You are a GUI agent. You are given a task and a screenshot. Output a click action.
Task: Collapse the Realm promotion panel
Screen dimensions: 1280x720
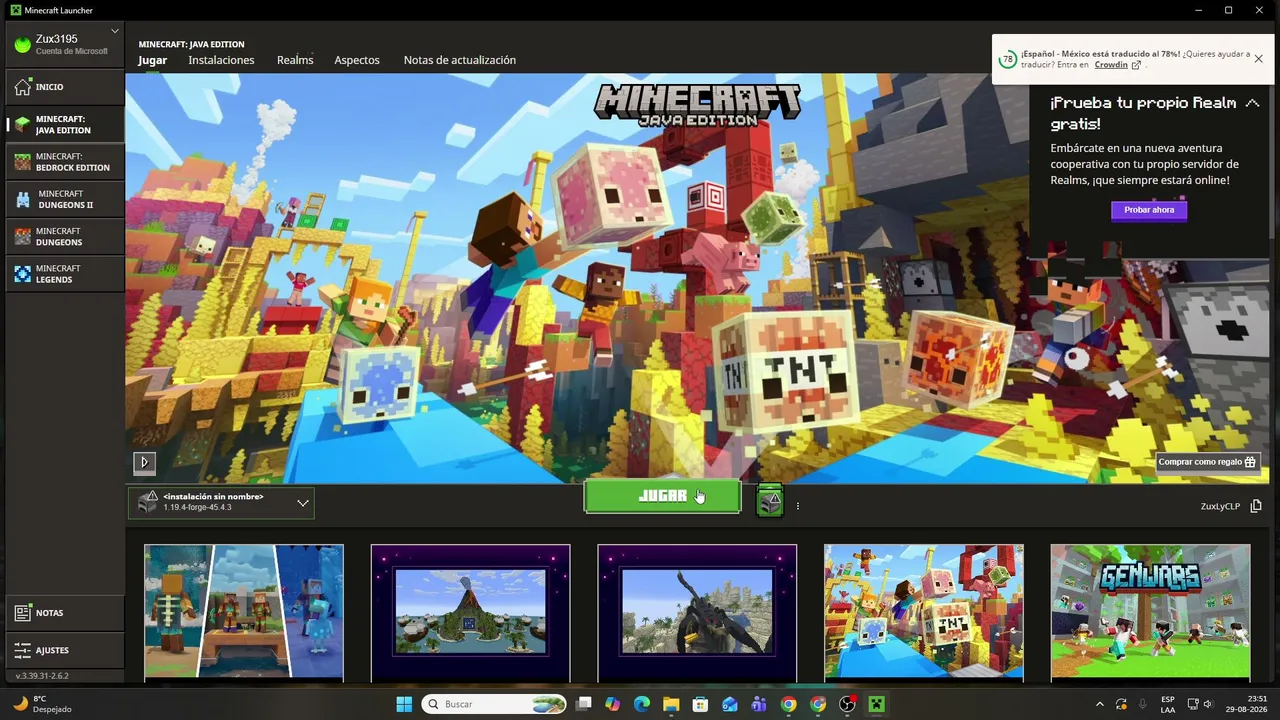(1252, 103)
